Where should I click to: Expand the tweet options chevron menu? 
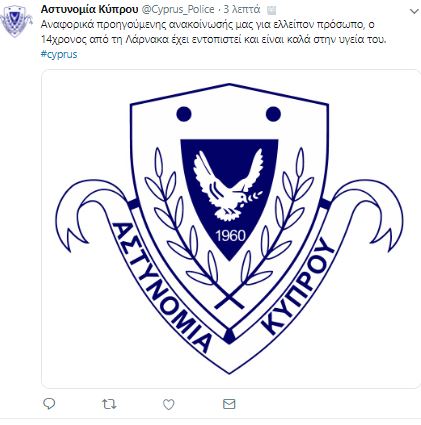pos(414,11)
